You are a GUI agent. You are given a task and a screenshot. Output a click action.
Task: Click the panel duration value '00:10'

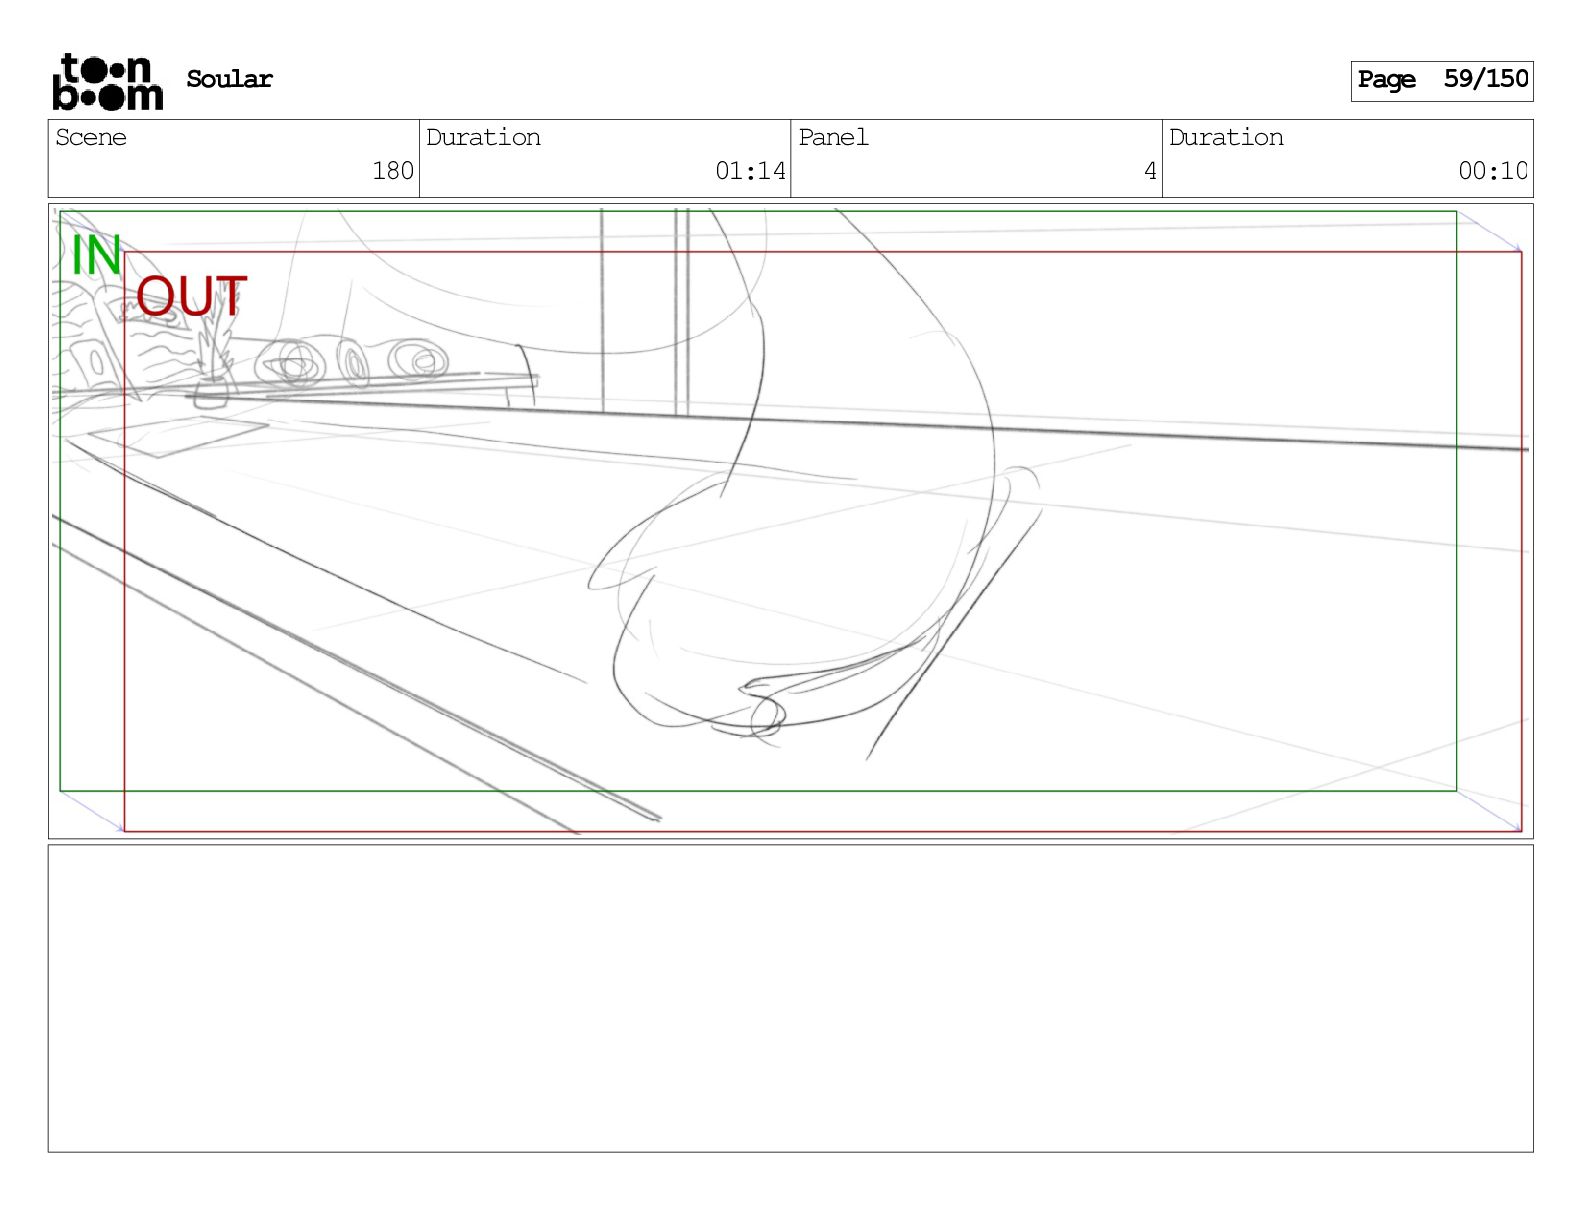pyautogui.click(x=1493, y=171)
